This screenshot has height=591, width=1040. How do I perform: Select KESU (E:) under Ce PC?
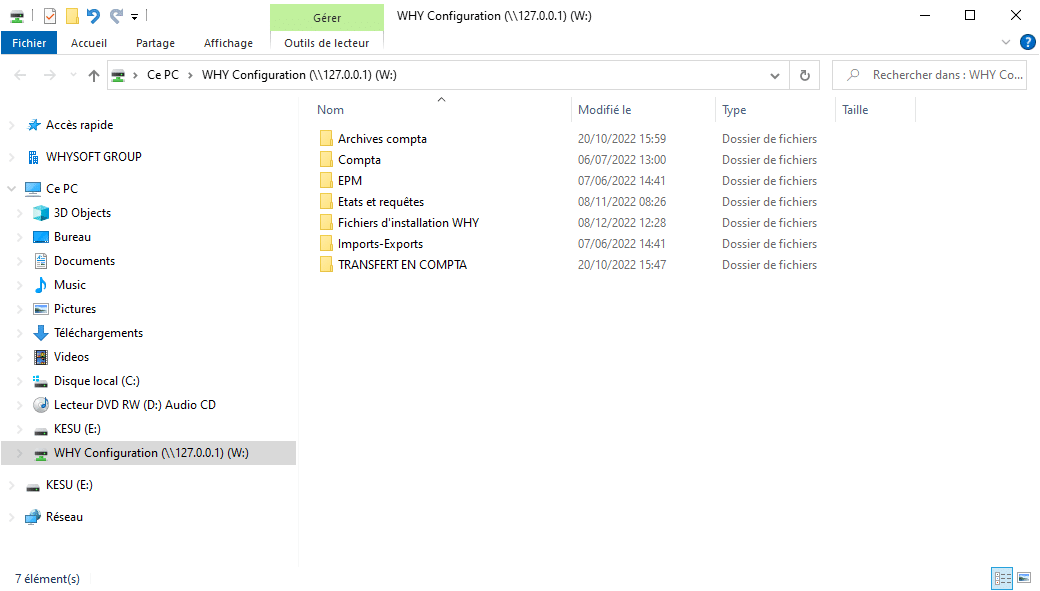coord(77,428)
